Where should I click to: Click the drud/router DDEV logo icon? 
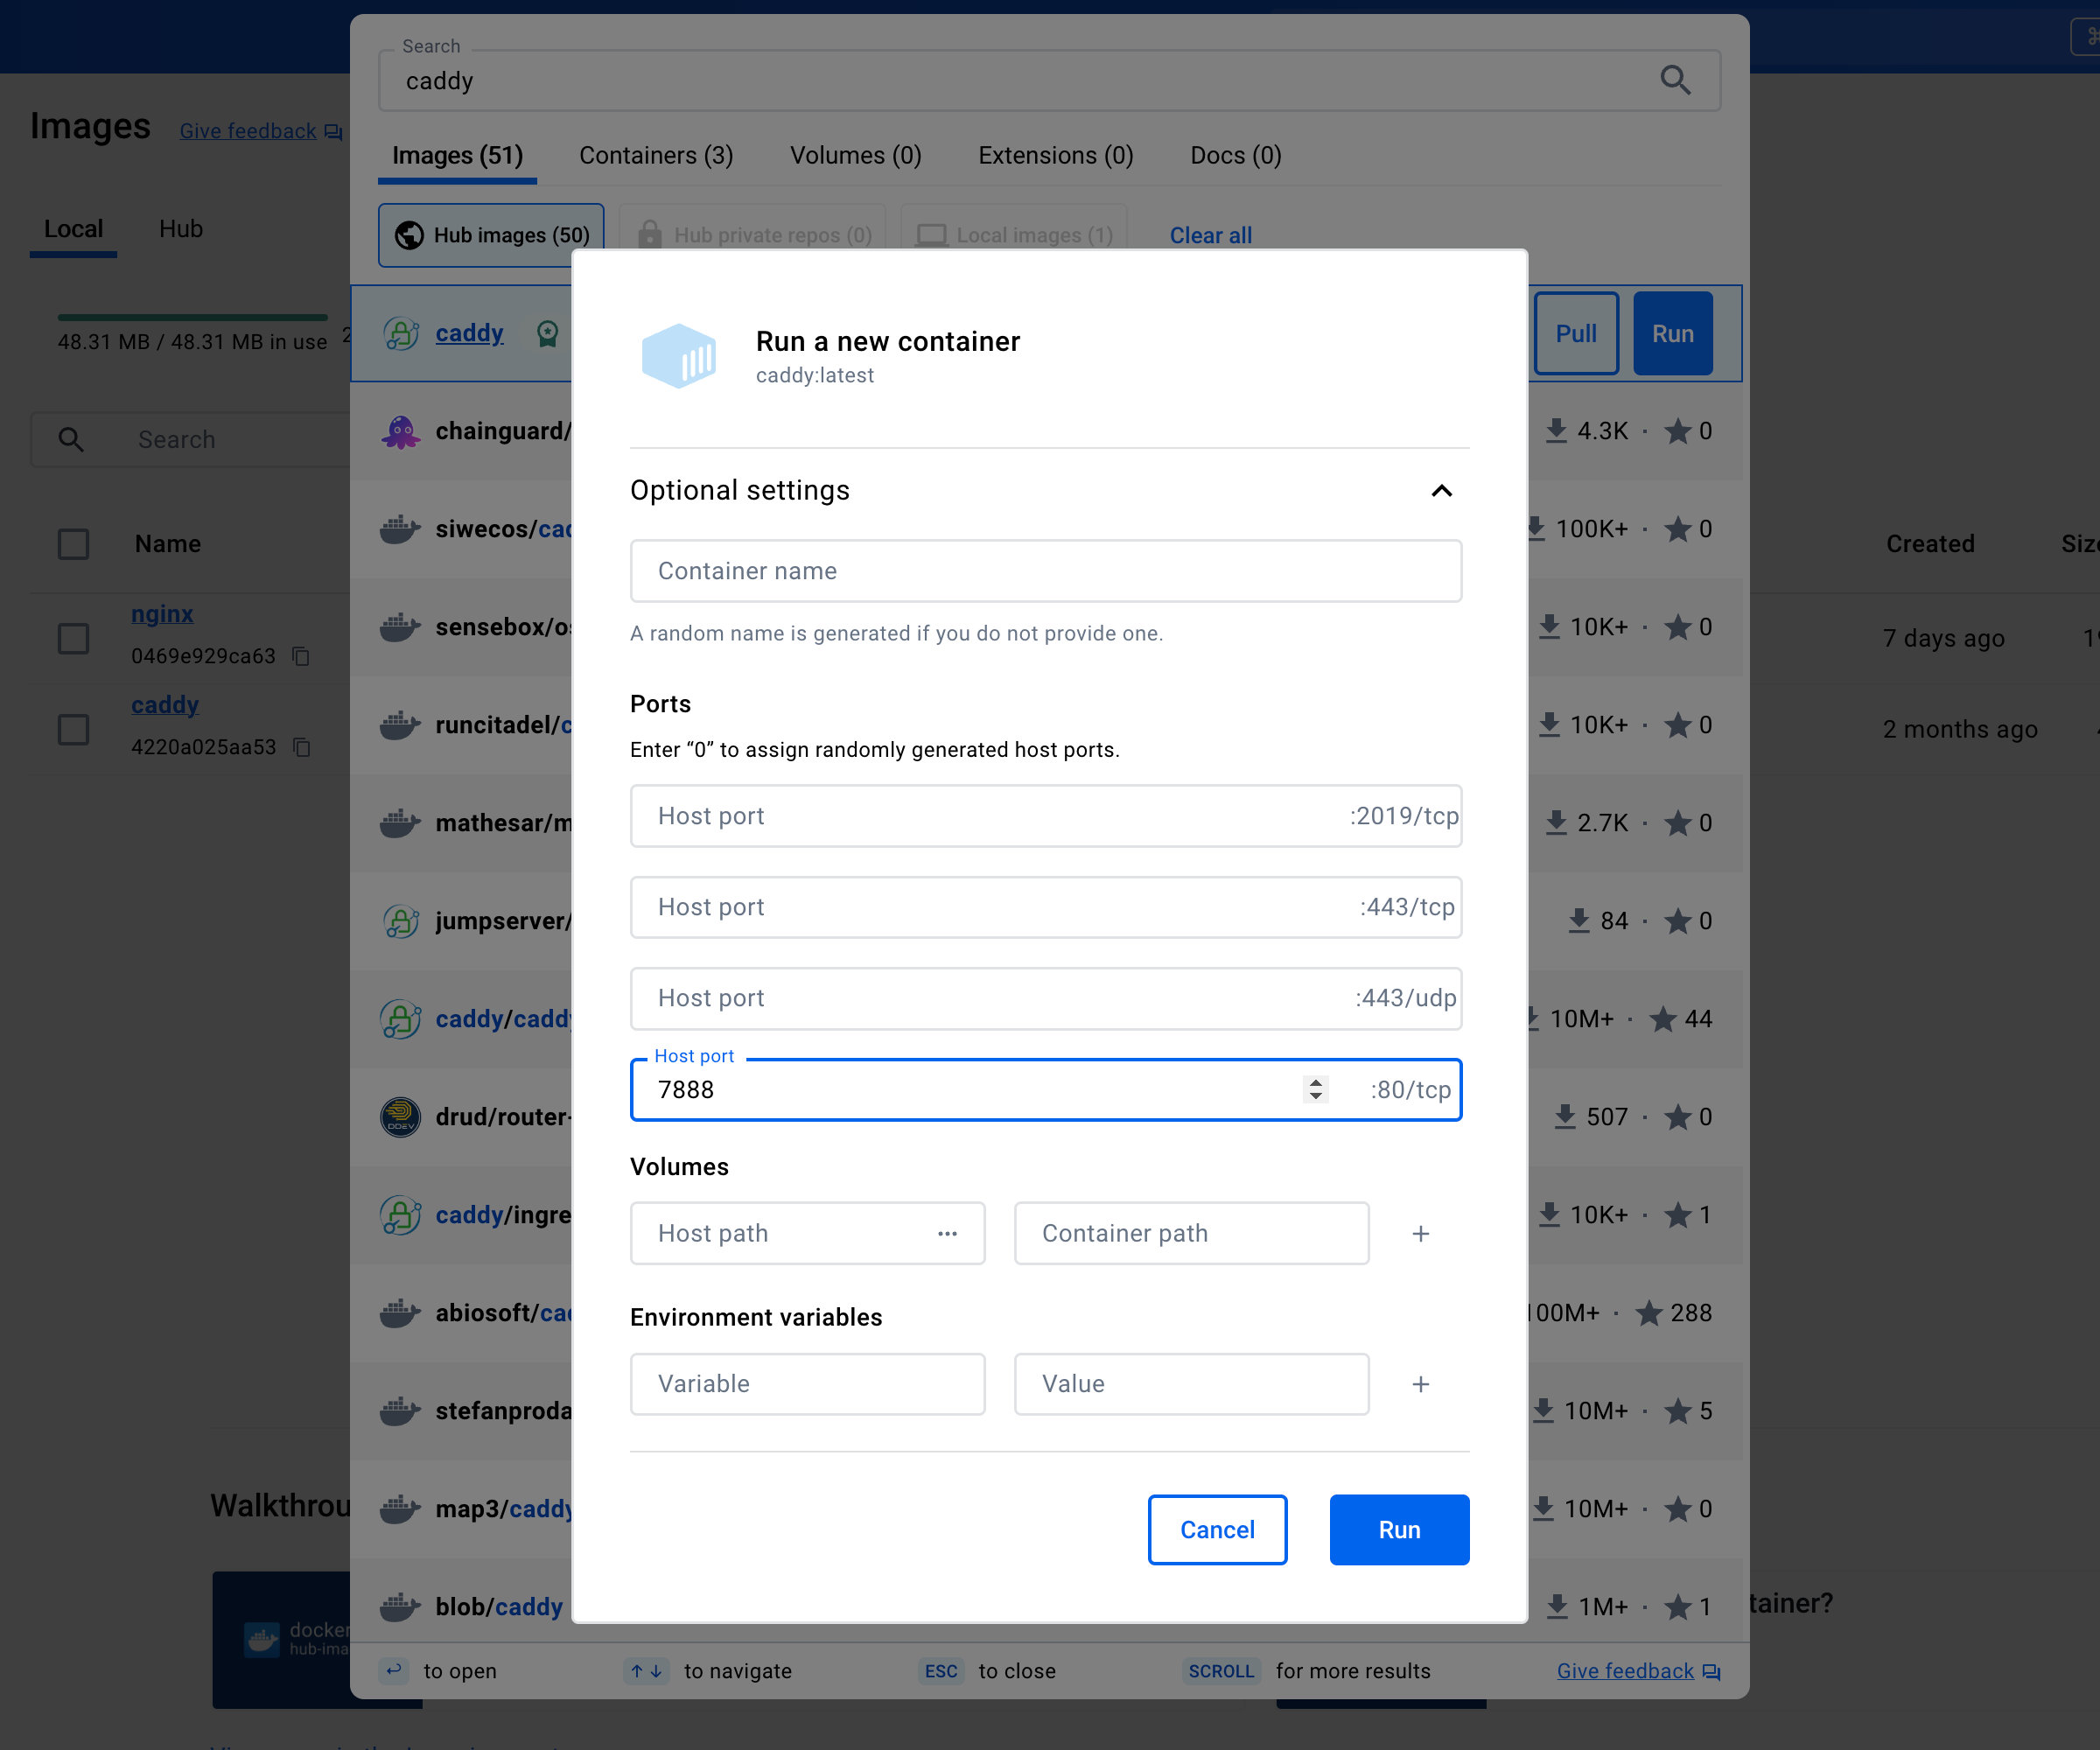(x=401, y=1117)
